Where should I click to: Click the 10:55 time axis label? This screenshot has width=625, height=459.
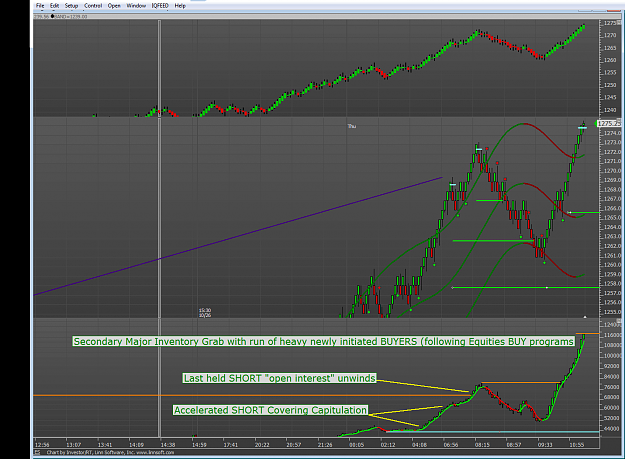coord(576,445)
